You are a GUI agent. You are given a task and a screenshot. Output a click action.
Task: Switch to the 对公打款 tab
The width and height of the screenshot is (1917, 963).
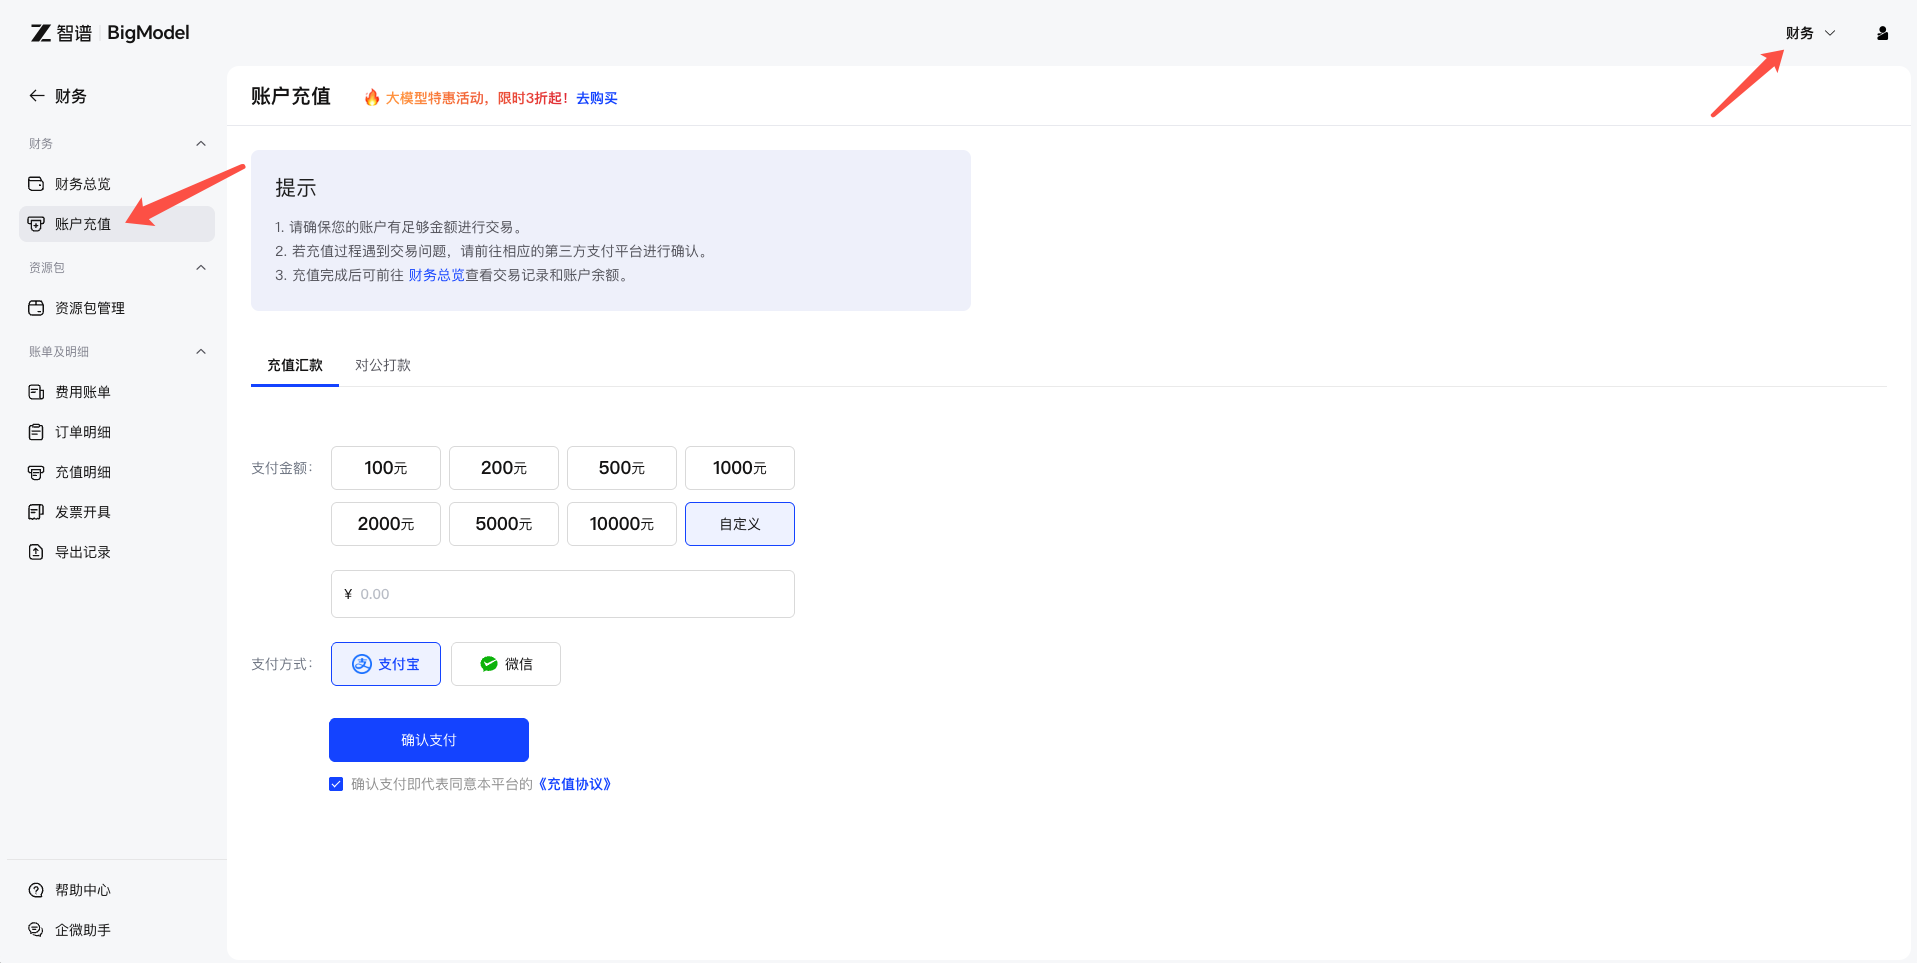pyautogui.click(x=383, y=365)
